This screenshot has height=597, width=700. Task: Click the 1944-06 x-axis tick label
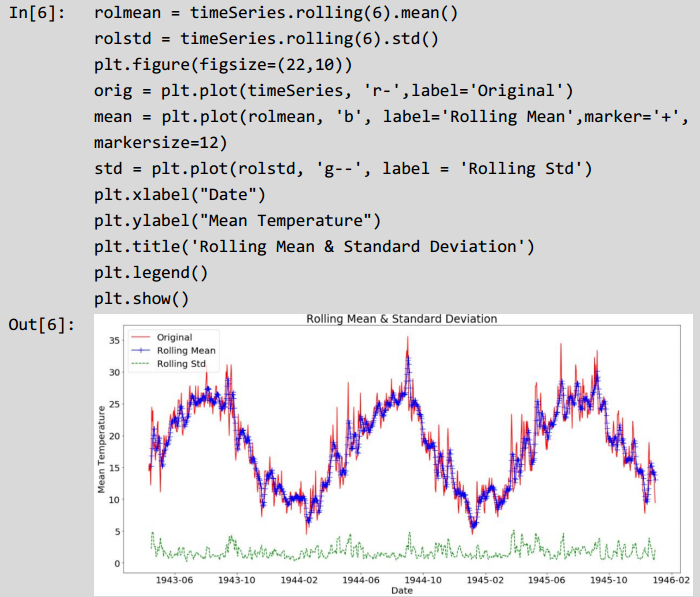pos(361,580)
